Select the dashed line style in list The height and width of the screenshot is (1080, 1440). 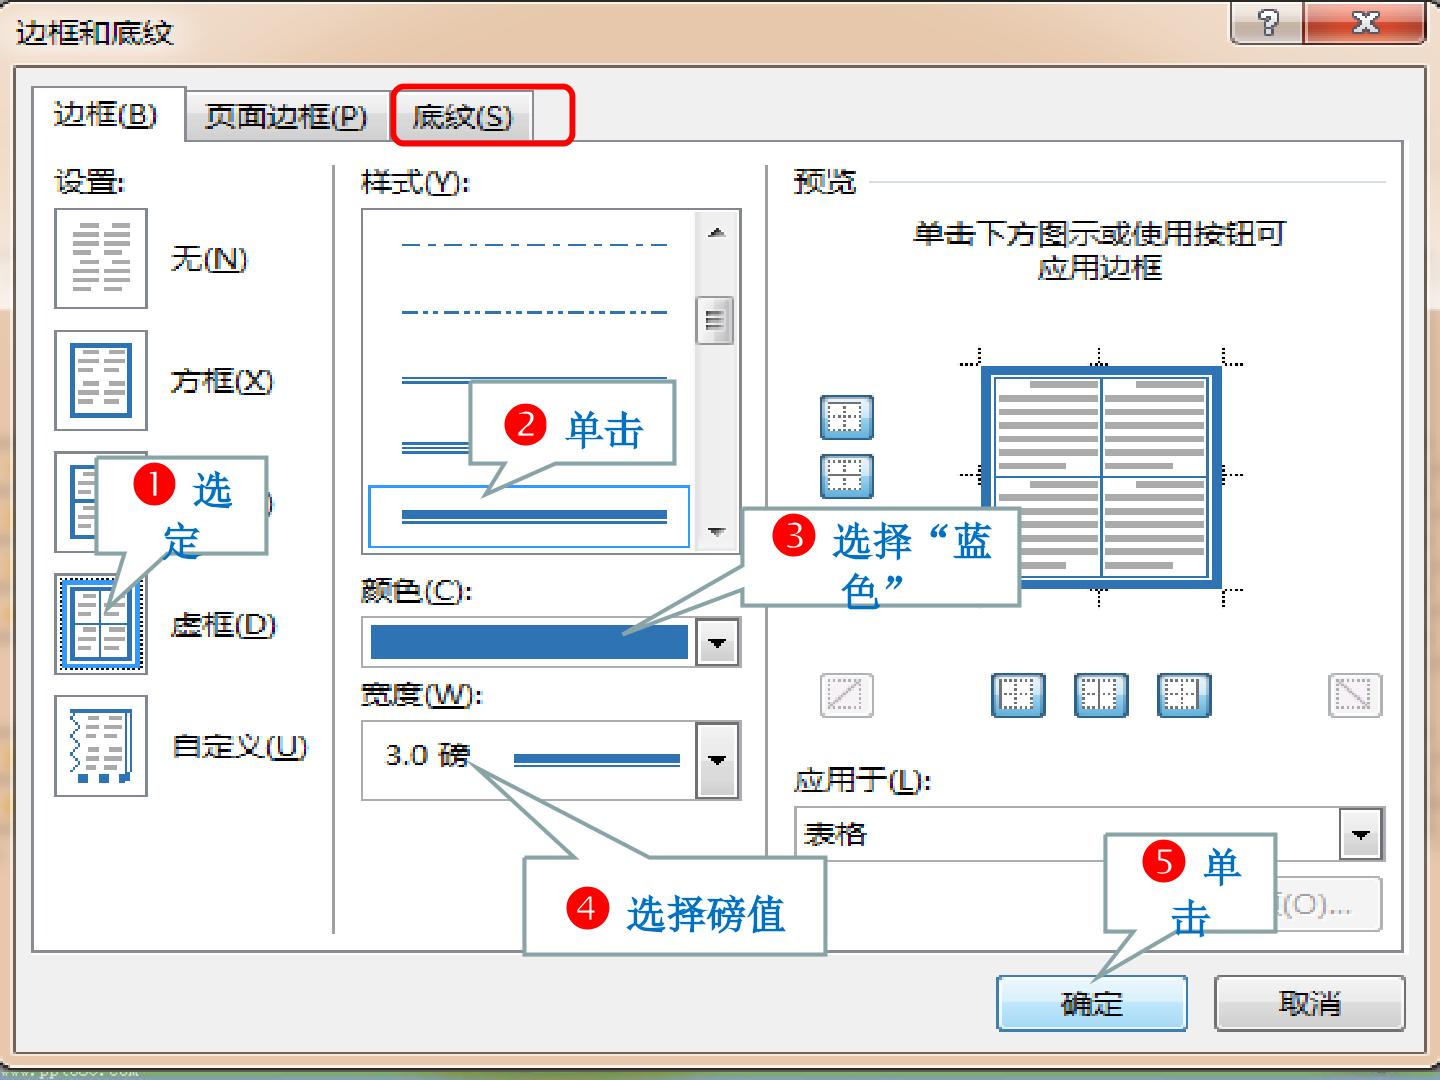[x=534, y=244]
